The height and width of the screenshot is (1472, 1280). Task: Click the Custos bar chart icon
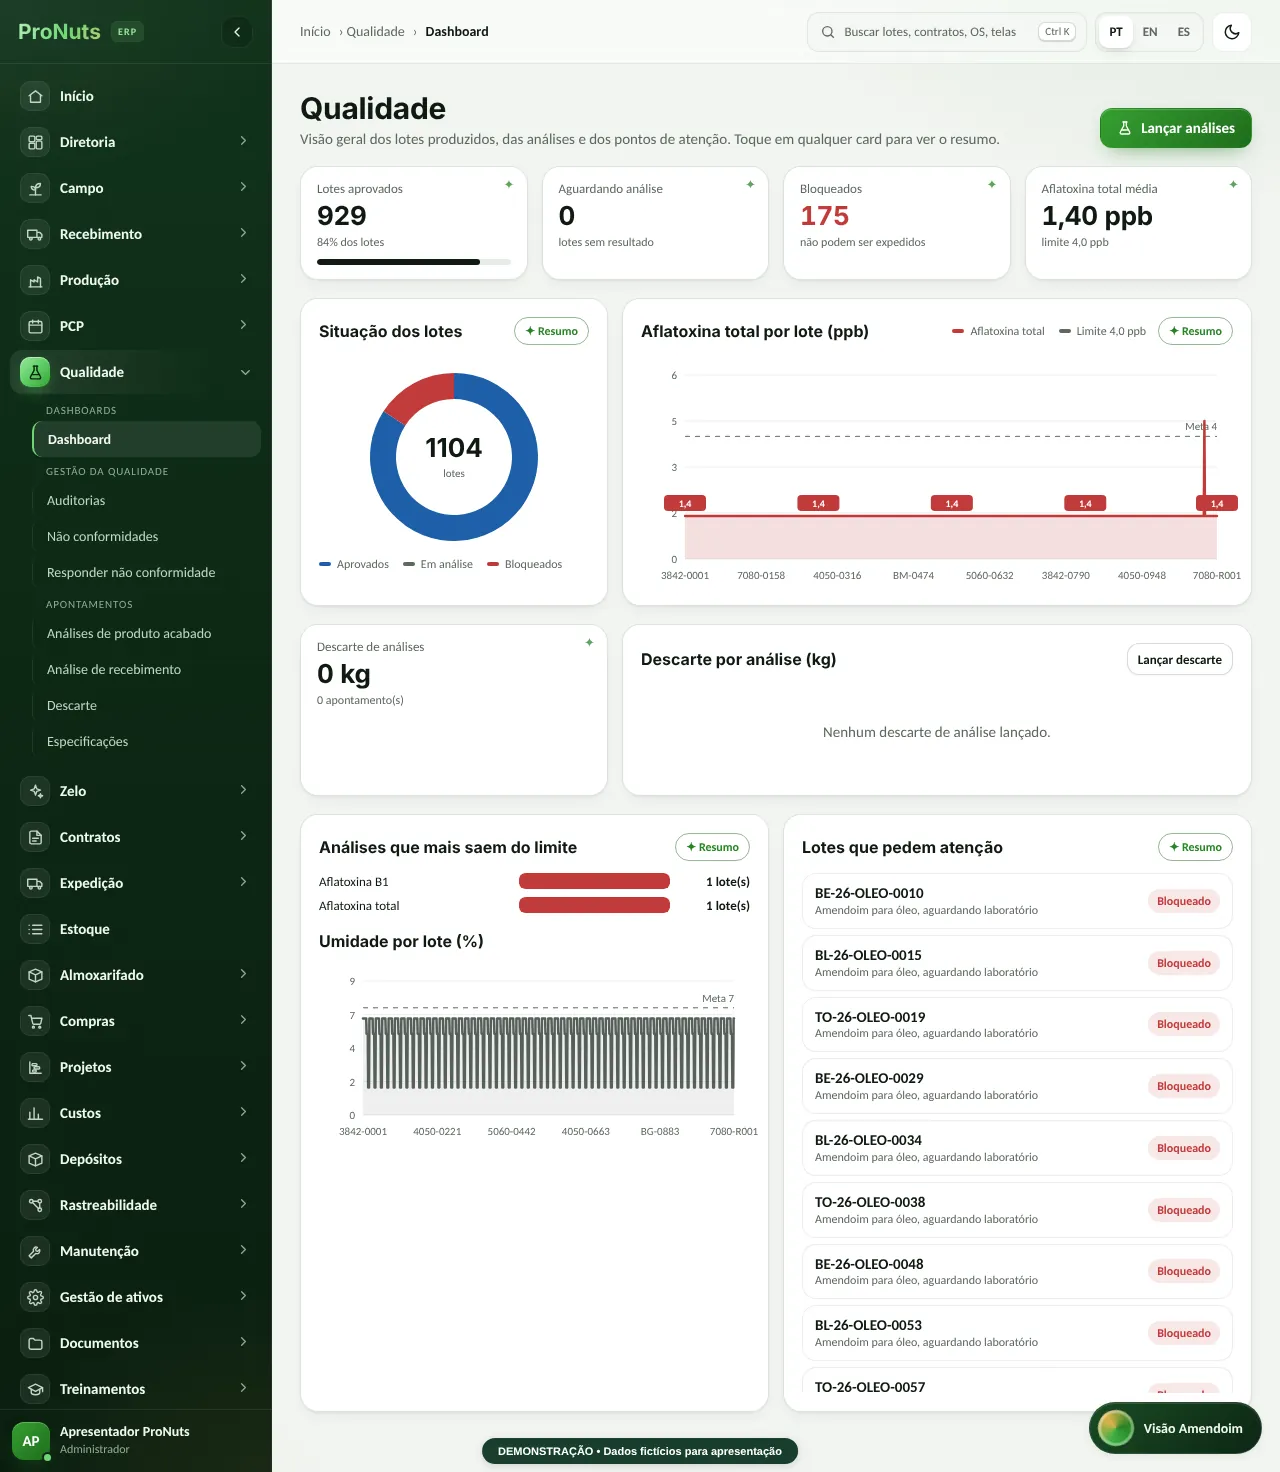tap(35, 1113)
